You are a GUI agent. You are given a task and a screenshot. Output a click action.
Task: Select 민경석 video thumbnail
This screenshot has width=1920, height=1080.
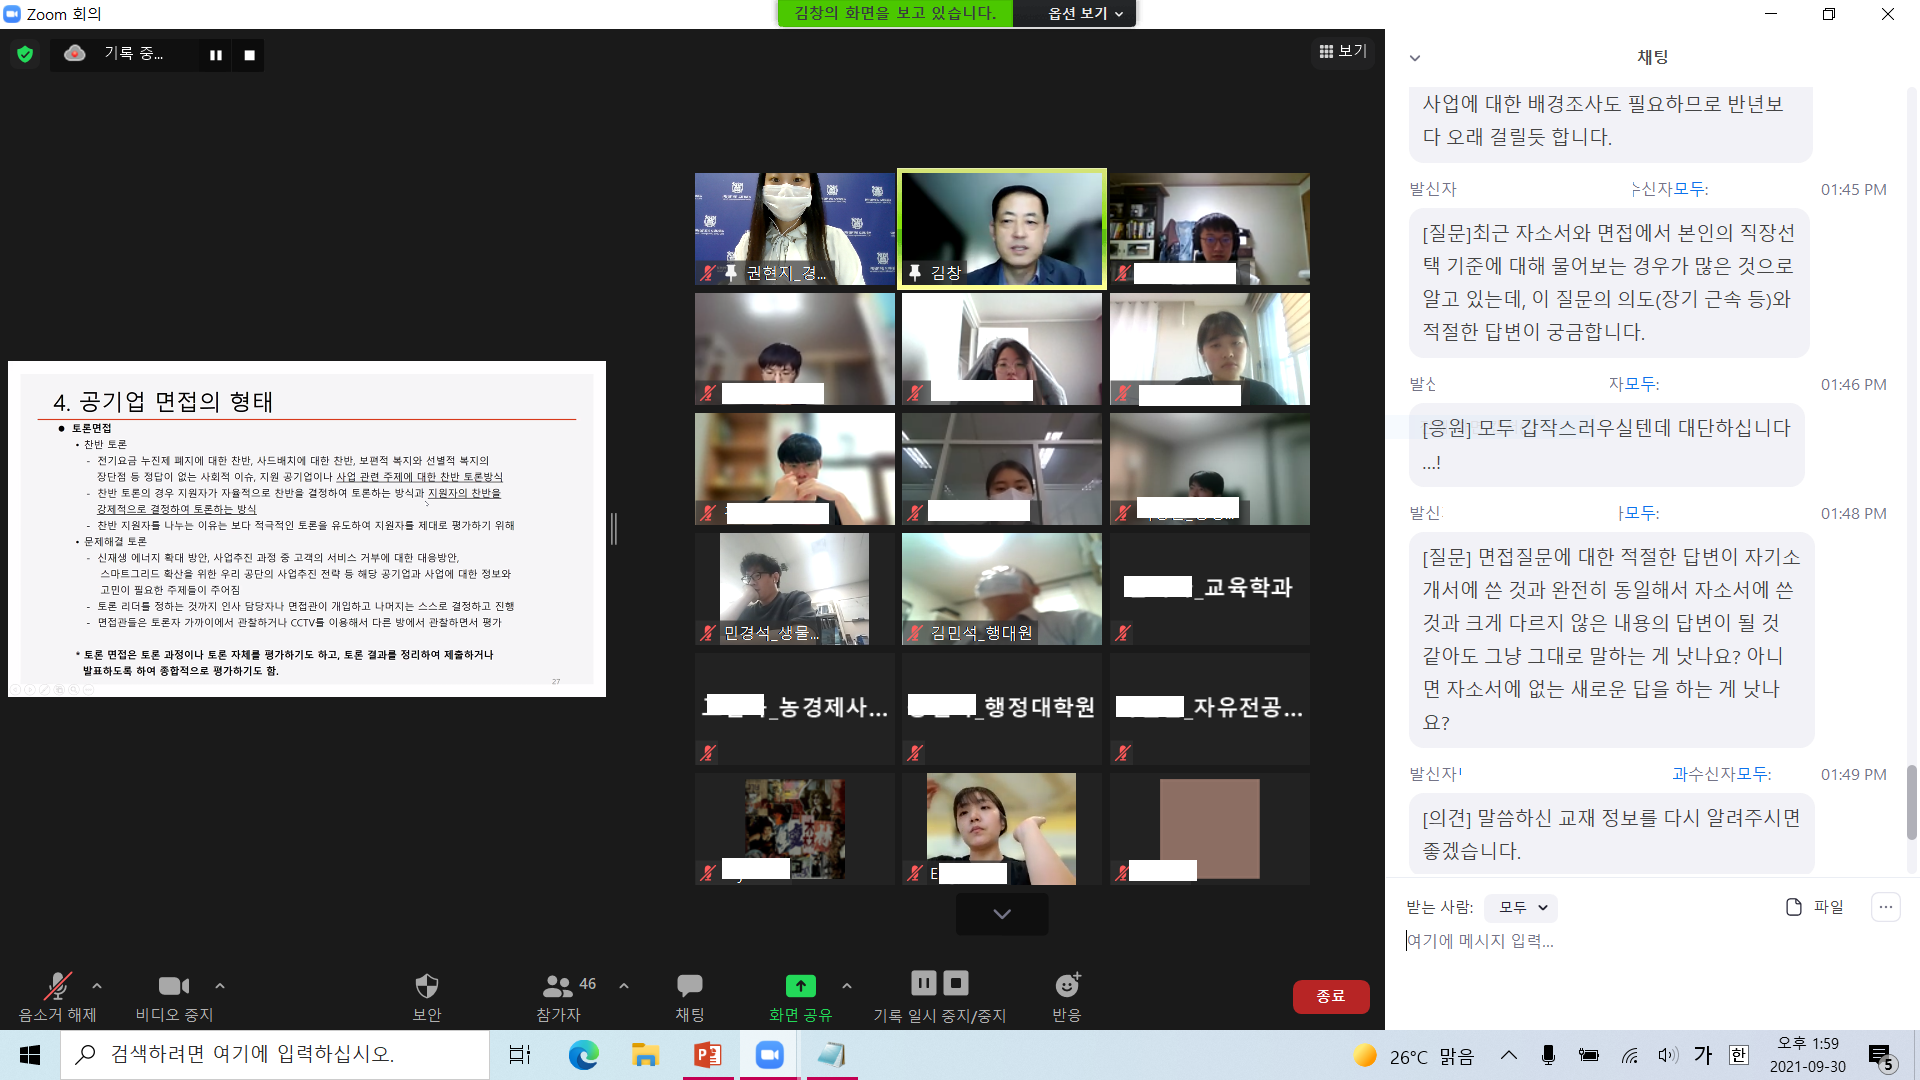pos(795,589)
